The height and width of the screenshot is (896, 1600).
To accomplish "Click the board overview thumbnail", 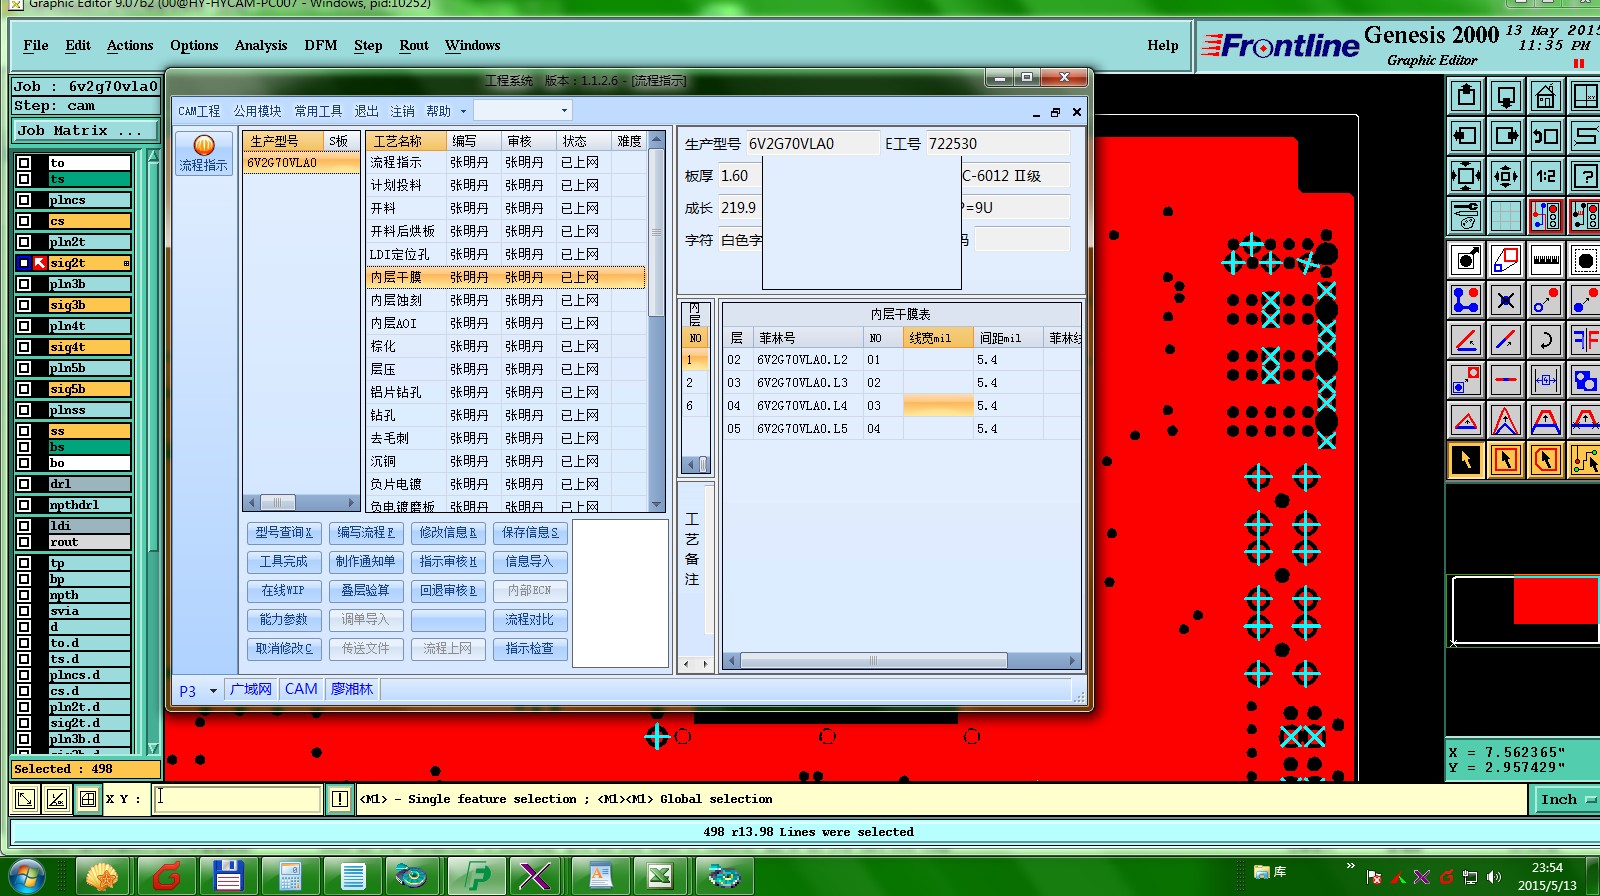I will click(1524, 610).
